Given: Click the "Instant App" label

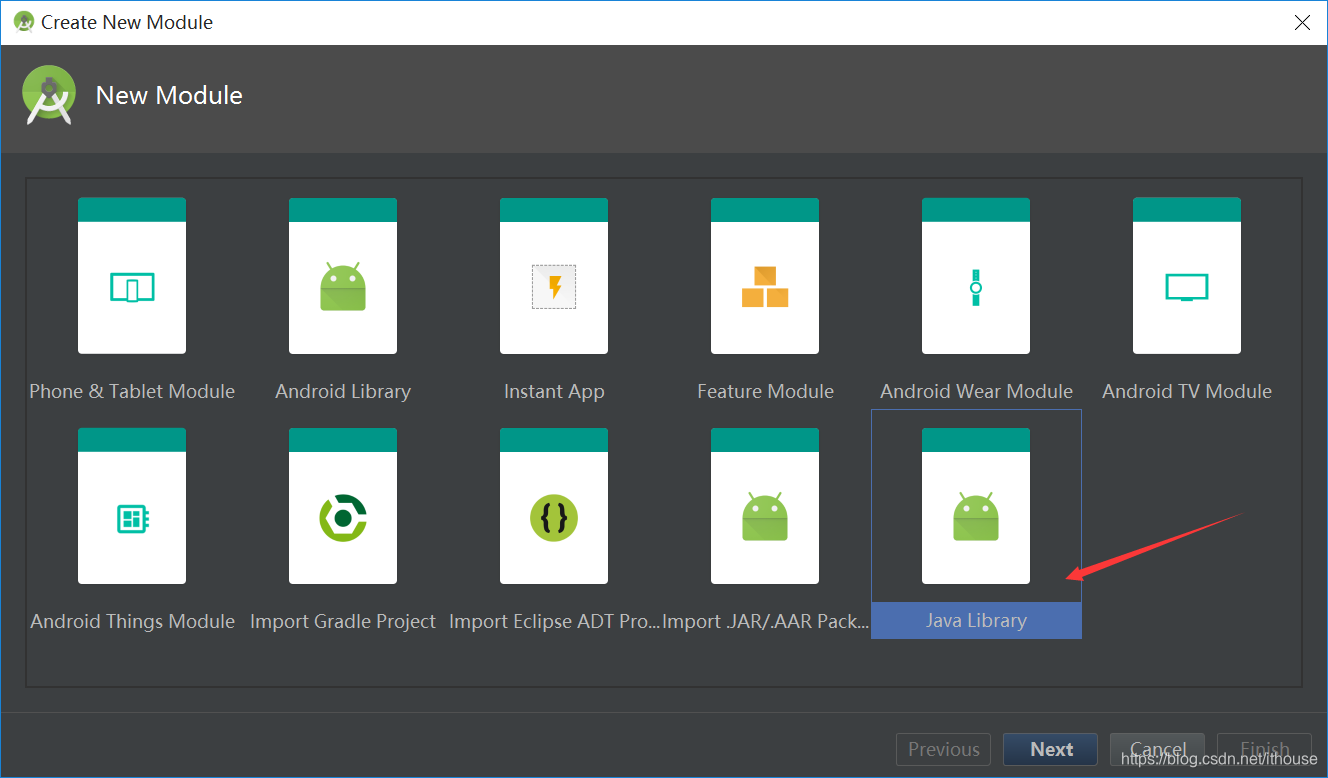Looking at the screenshot, I should [554, 391].
